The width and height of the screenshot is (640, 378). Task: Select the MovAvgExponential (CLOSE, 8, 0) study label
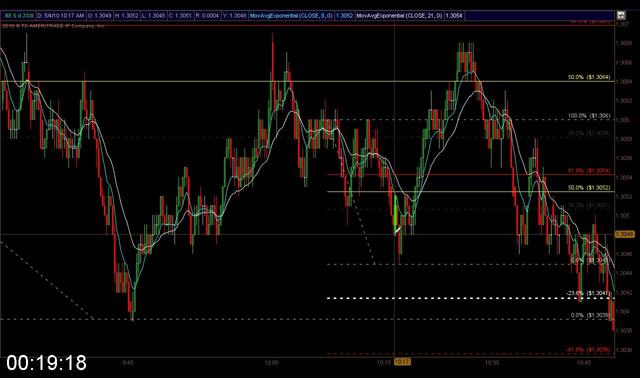point(291,16)
